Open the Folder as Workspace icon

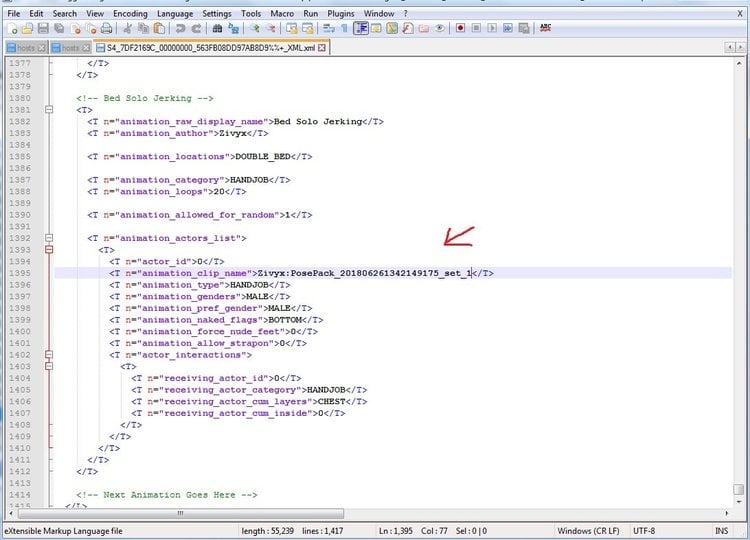coord(423,29)
